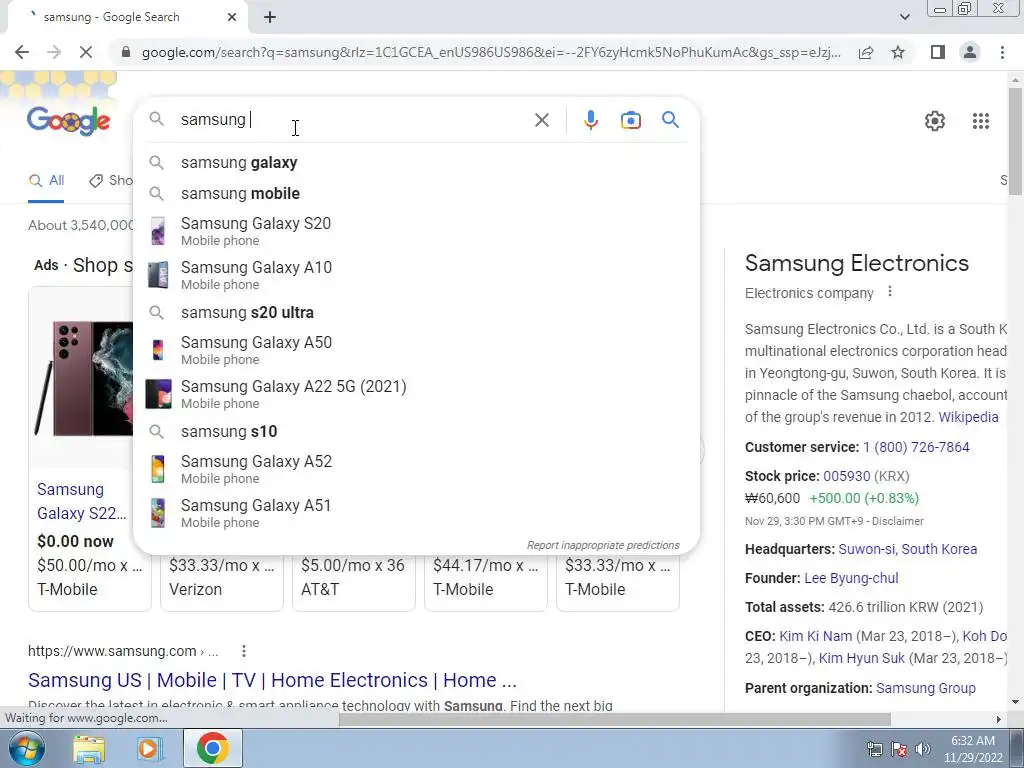Click the blue search magnifier button
The height and width of the screenshot is (768, 1024).
click(671, 120)
